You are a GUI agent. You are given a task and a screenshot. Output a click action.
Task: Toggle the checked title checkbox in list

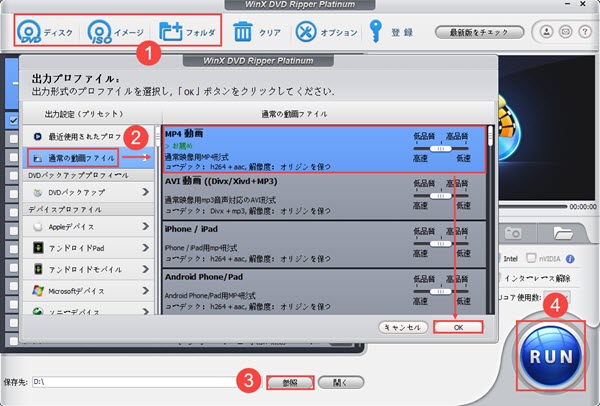click(14, 120)
